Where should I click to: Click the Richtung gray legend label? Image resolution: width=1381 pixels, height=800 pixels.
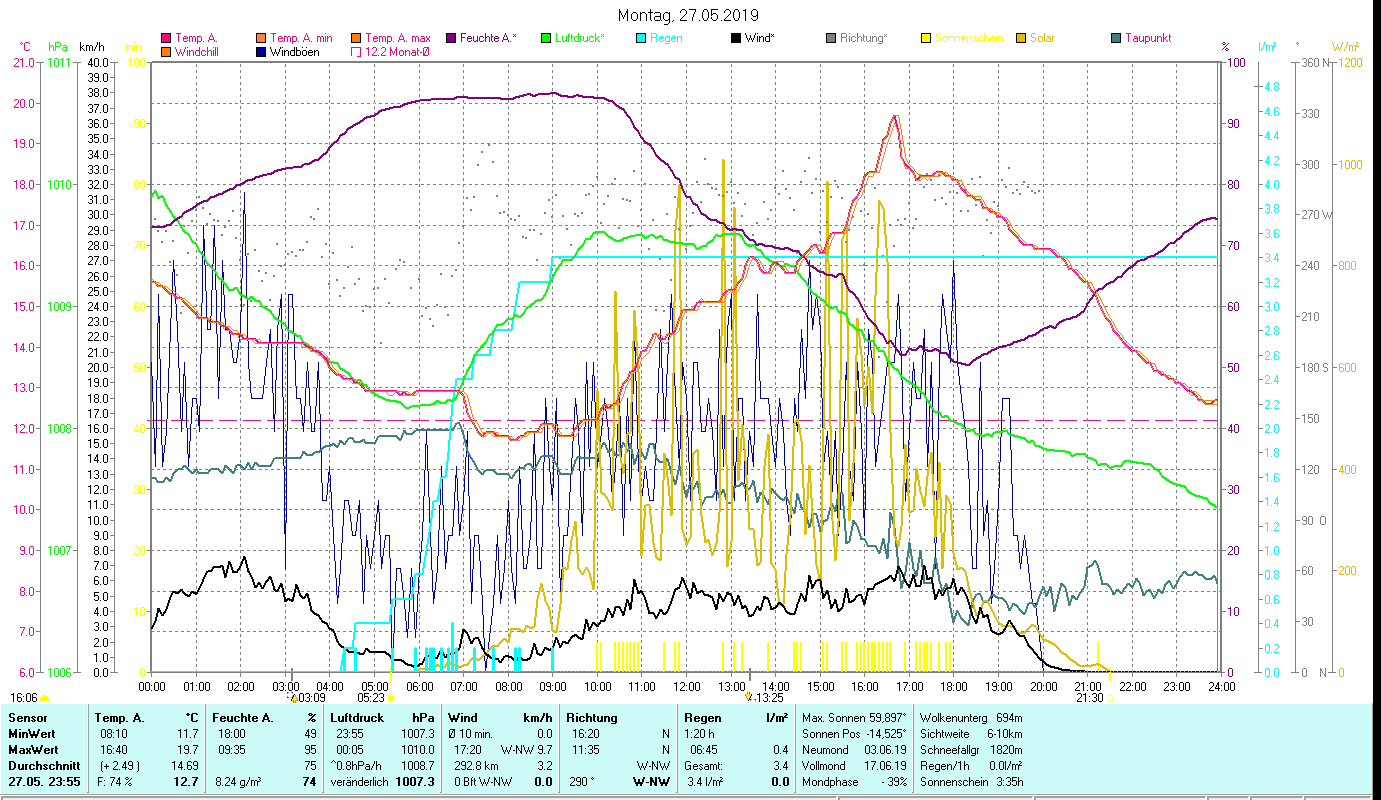coord(863,38)
